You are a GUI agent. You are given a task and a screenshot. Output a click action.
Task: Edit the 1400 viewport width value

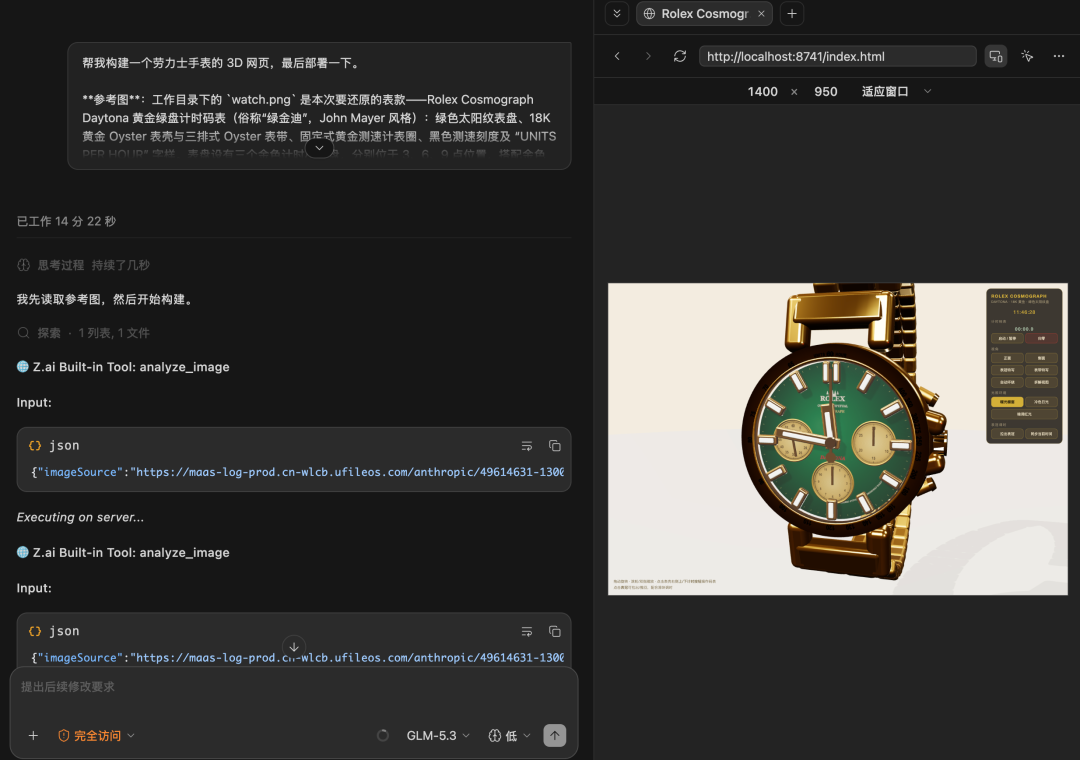762,92
